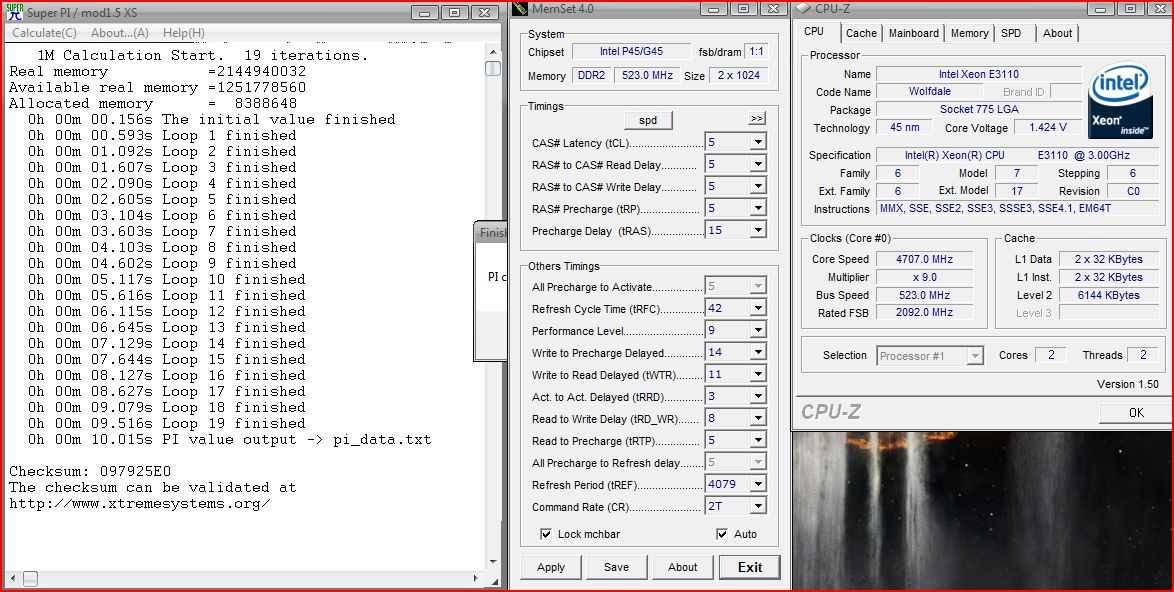Click the OK button in CPU-Z

click(1136, 412)
